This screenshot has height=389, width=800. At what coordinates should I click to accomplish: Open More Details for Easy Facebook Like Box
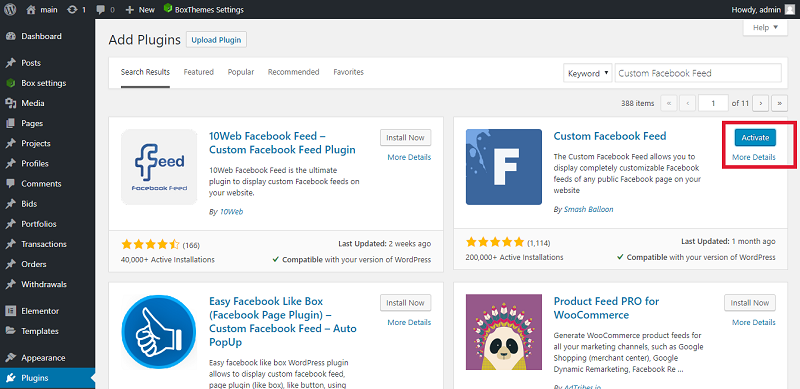(x=409, y=322)
